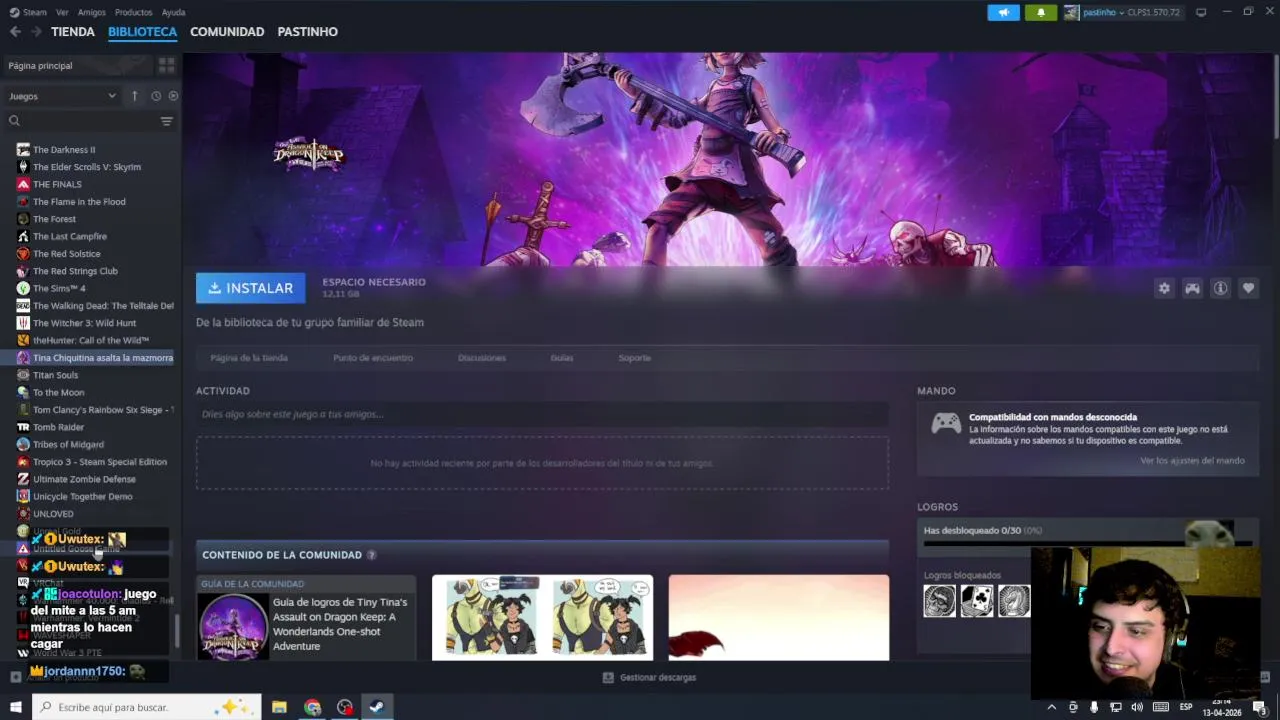The width and height of the screenshot is (1280, 720).
Task: Toggle the recent activity clock filter
Action: [x=156, y=96]
